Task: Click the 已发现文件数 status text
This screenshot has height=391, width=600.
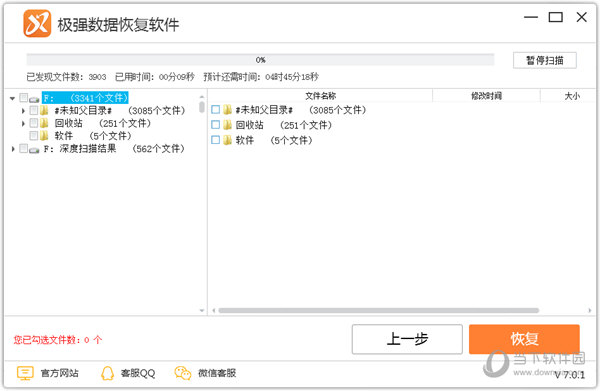Action: pyautogui.click(x=66, y=77)
